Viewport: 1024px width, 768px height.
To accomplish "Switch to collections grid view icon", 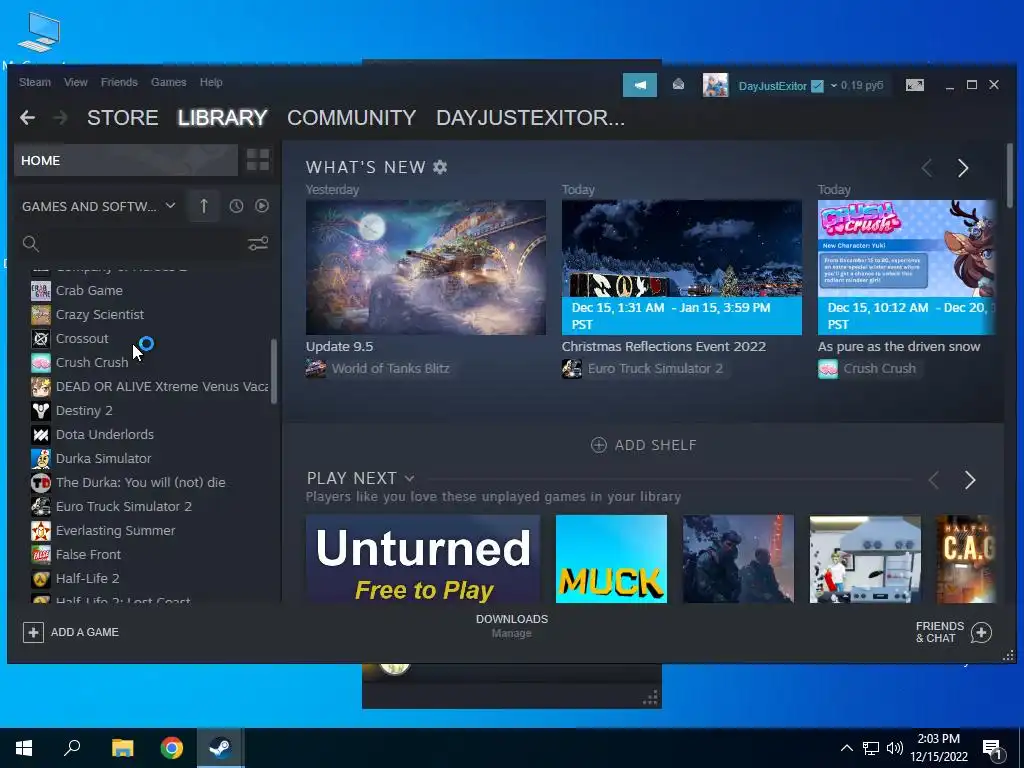I will [258, 160].
